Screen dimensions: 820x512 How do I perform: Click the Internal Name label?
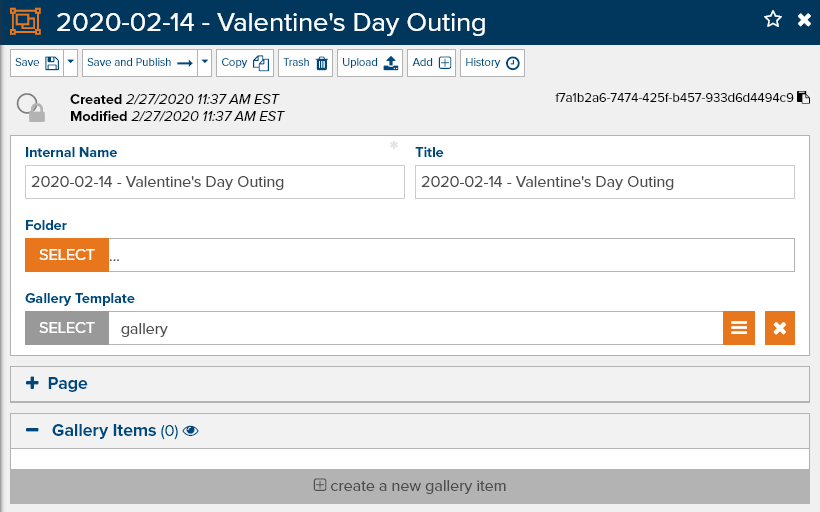(x=71, y=152)
